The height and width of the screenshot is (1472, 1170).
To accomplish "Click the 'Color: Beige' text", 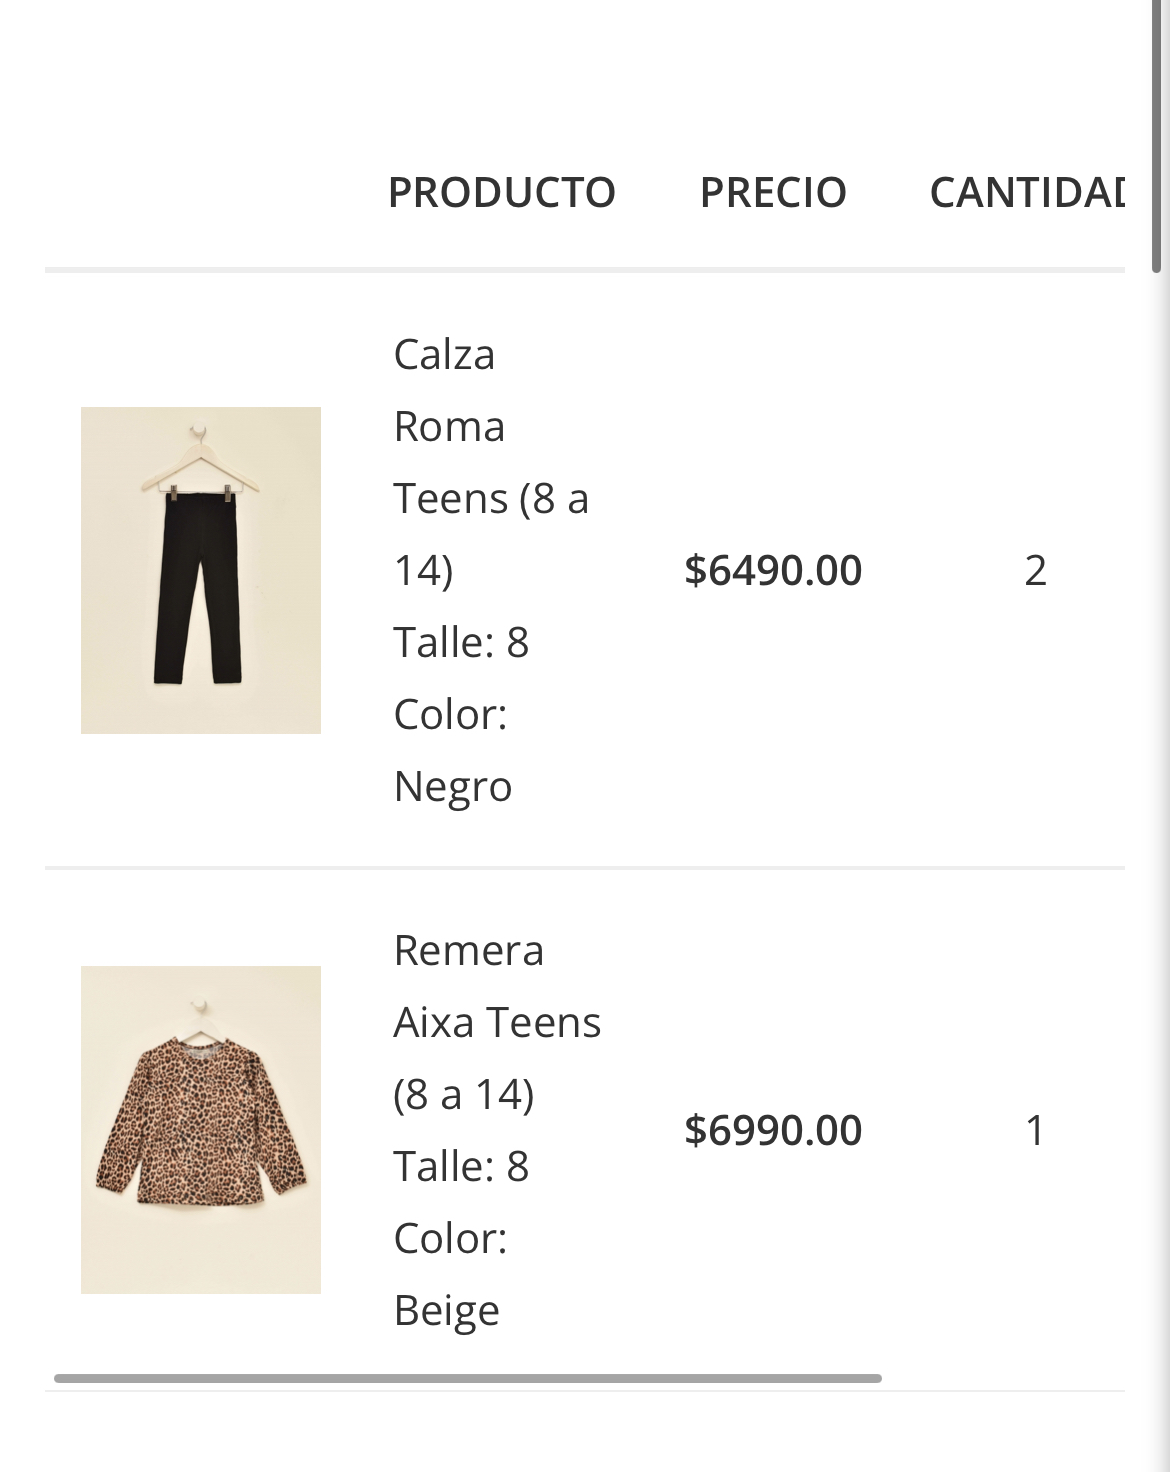I will [x=450, y=1274].
